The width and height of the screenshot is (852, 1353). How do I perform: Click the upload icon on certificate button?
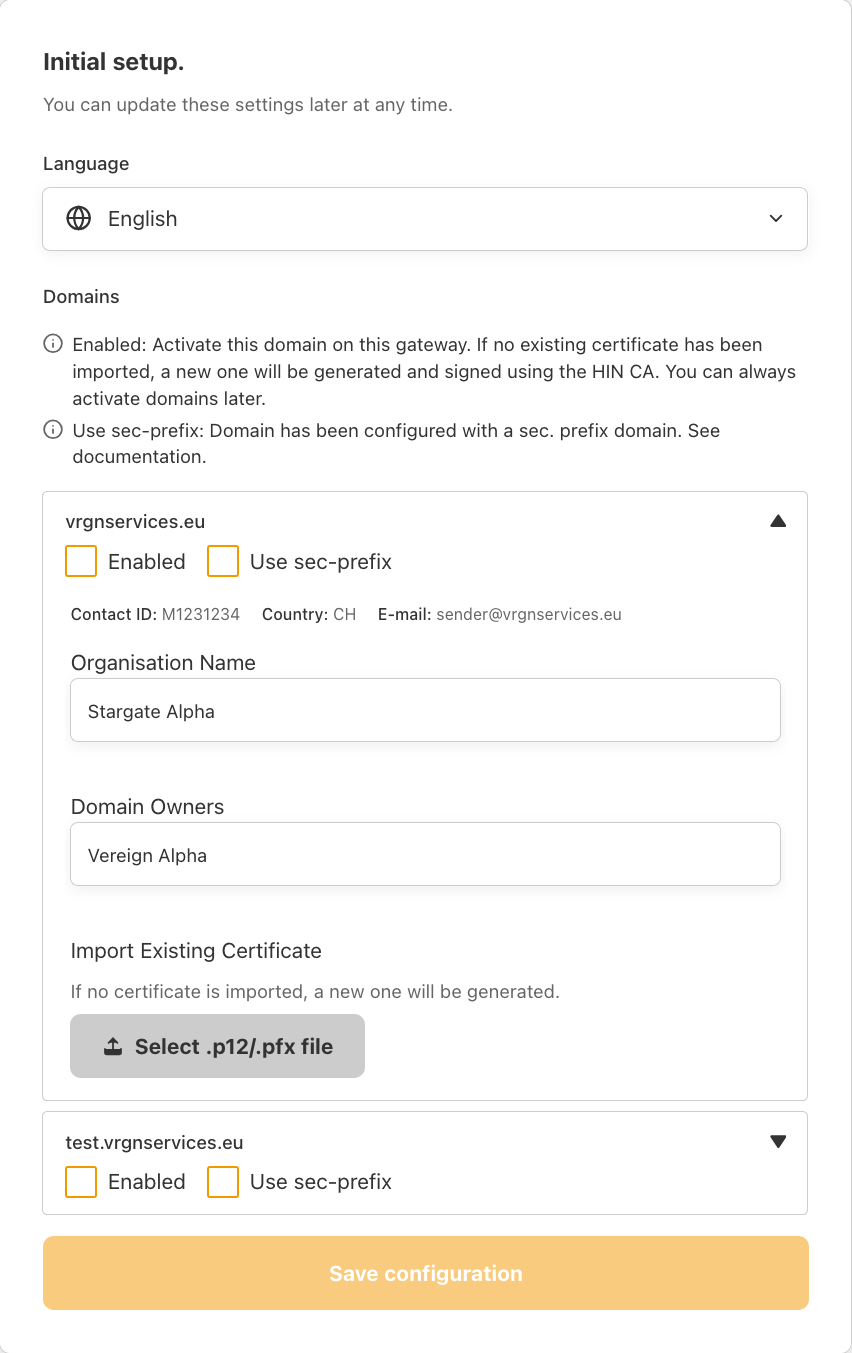coord(113,1047)
